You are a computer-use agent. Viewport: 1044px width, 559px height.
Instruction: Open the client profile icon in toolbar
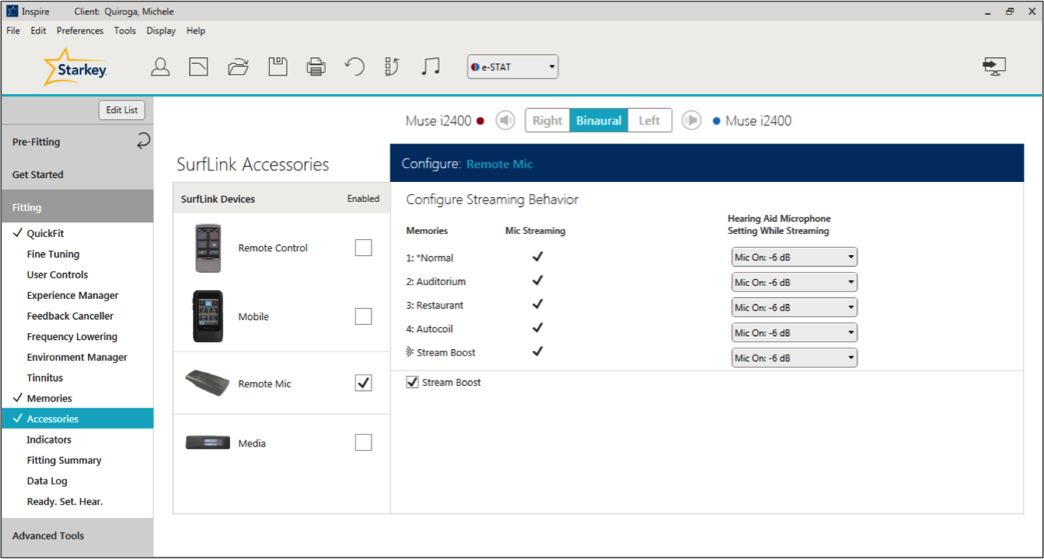point(160,67)
